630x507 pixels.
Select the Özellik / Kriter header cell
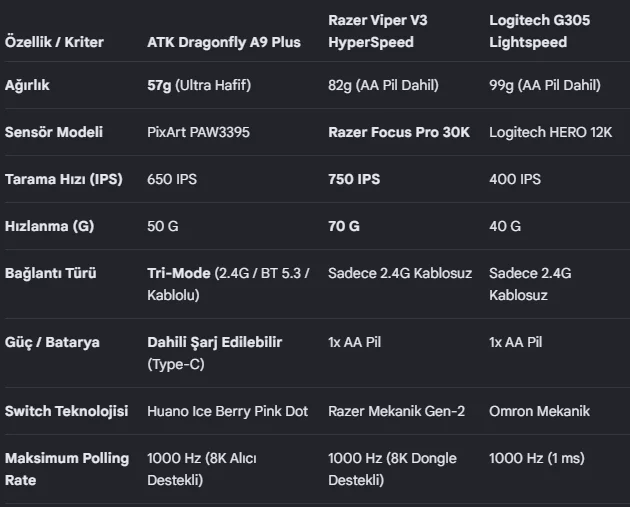[54, 42]
